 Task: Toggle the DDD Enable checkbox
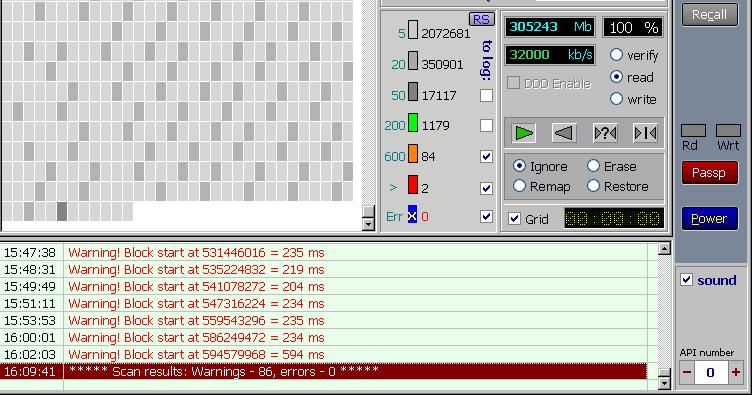pos(513,83)
